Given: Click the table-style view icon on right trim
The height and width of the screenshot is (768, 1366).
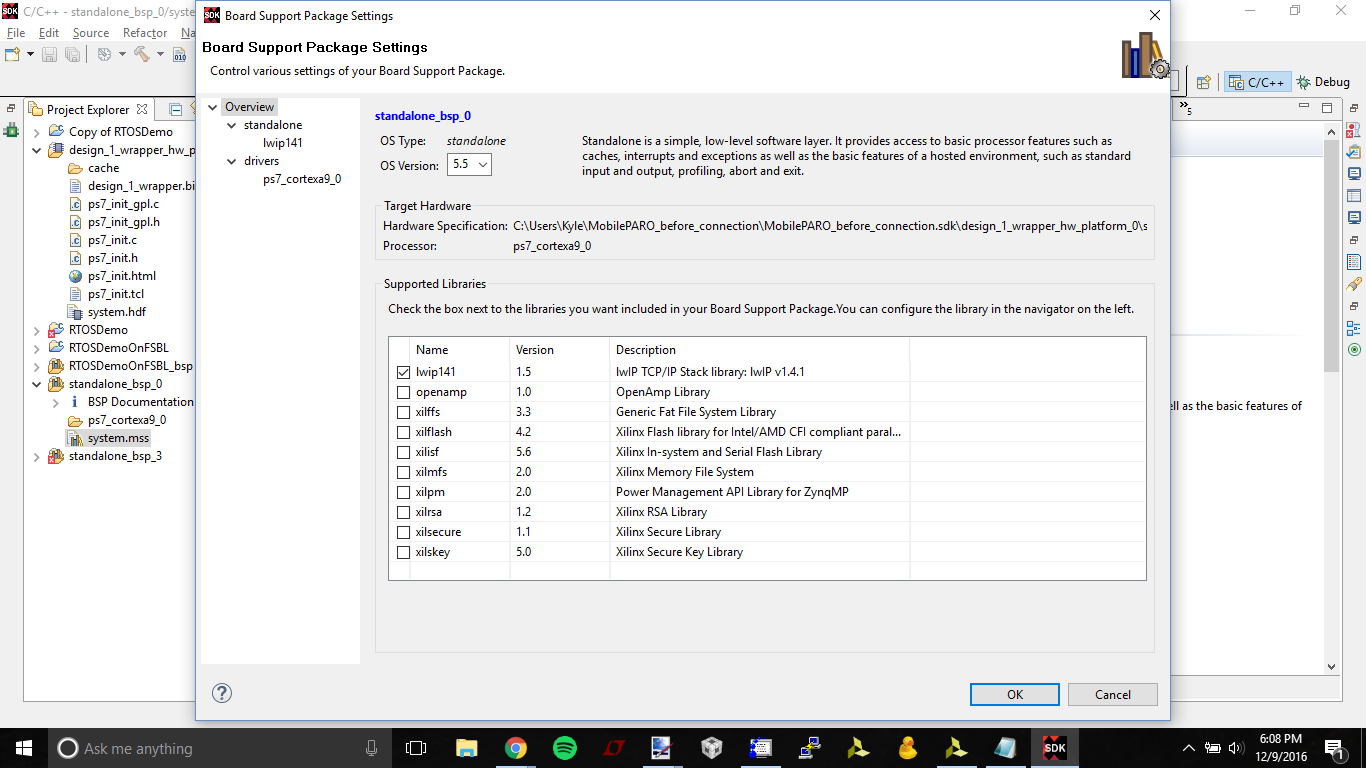Looking at the screenshot, I should point(1354,196).
